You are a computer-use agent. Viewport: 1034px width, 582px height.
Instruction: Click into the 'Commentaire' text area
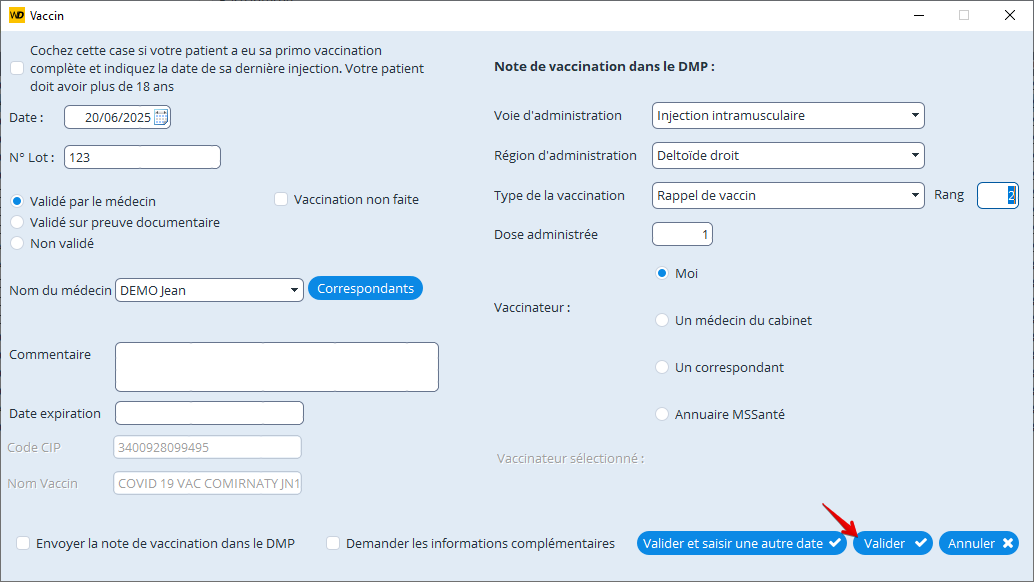(x=276, y=367)
